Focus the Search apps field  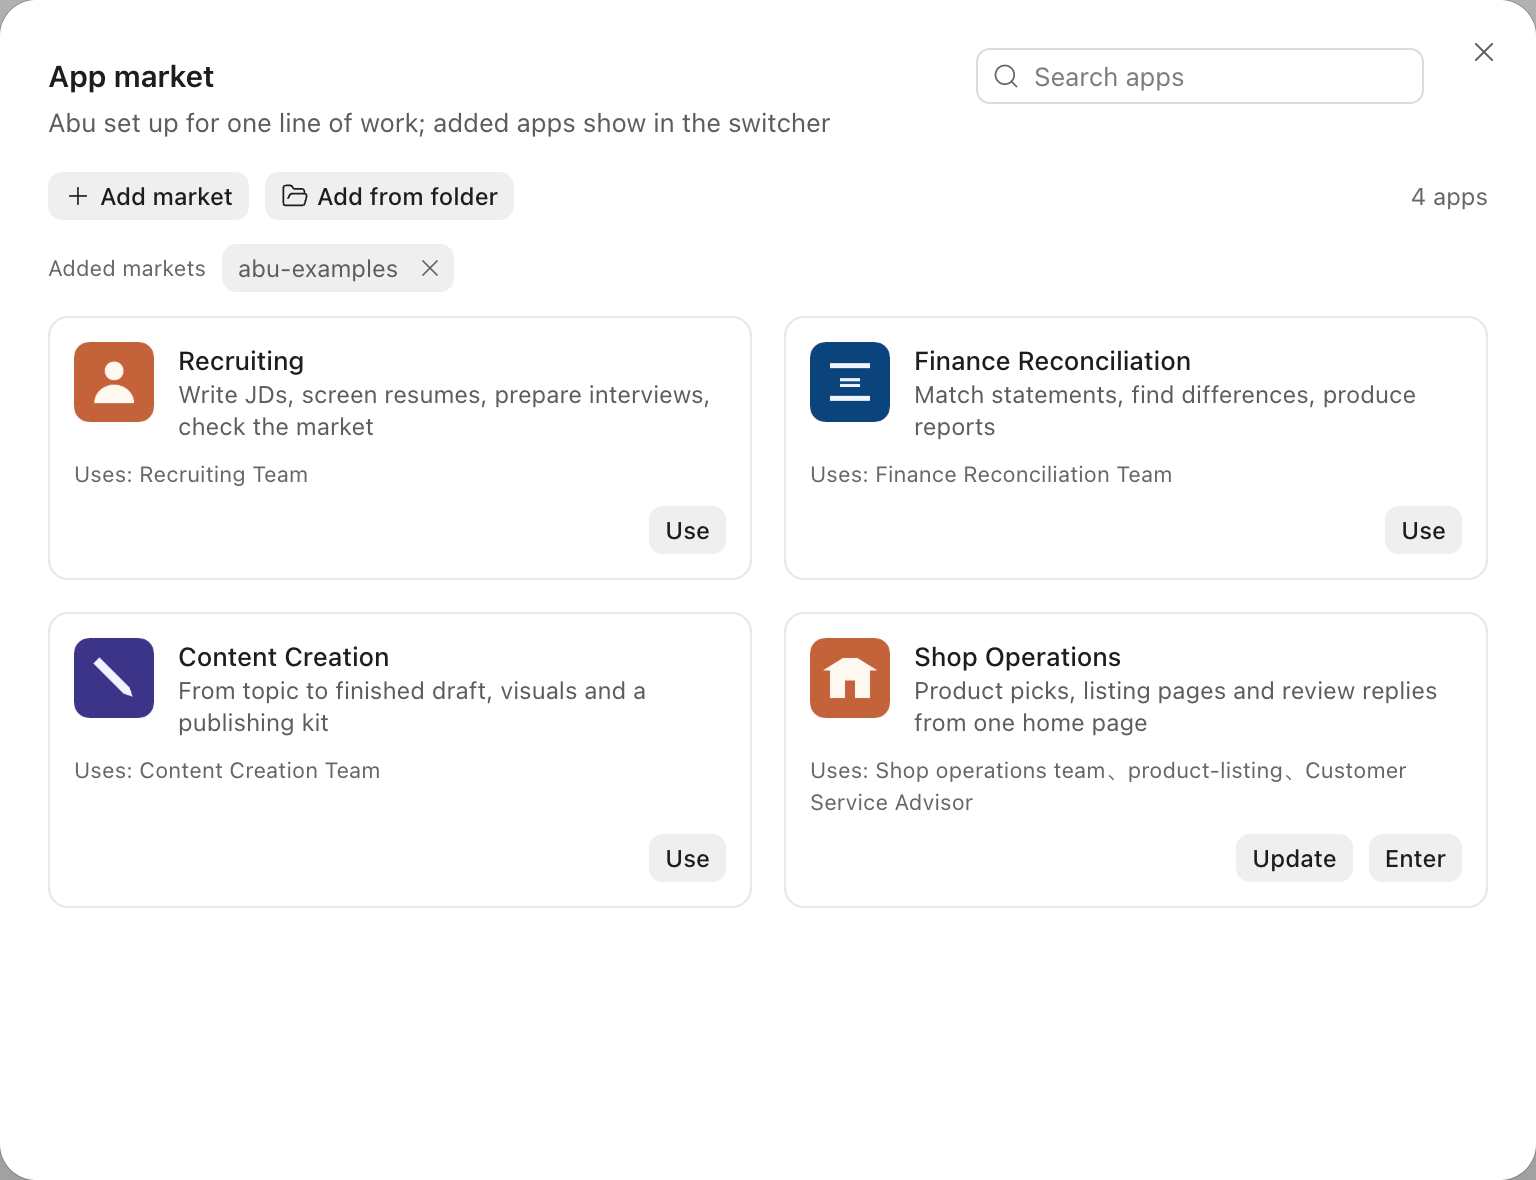pyautogui.click(x=1200, y=76)
